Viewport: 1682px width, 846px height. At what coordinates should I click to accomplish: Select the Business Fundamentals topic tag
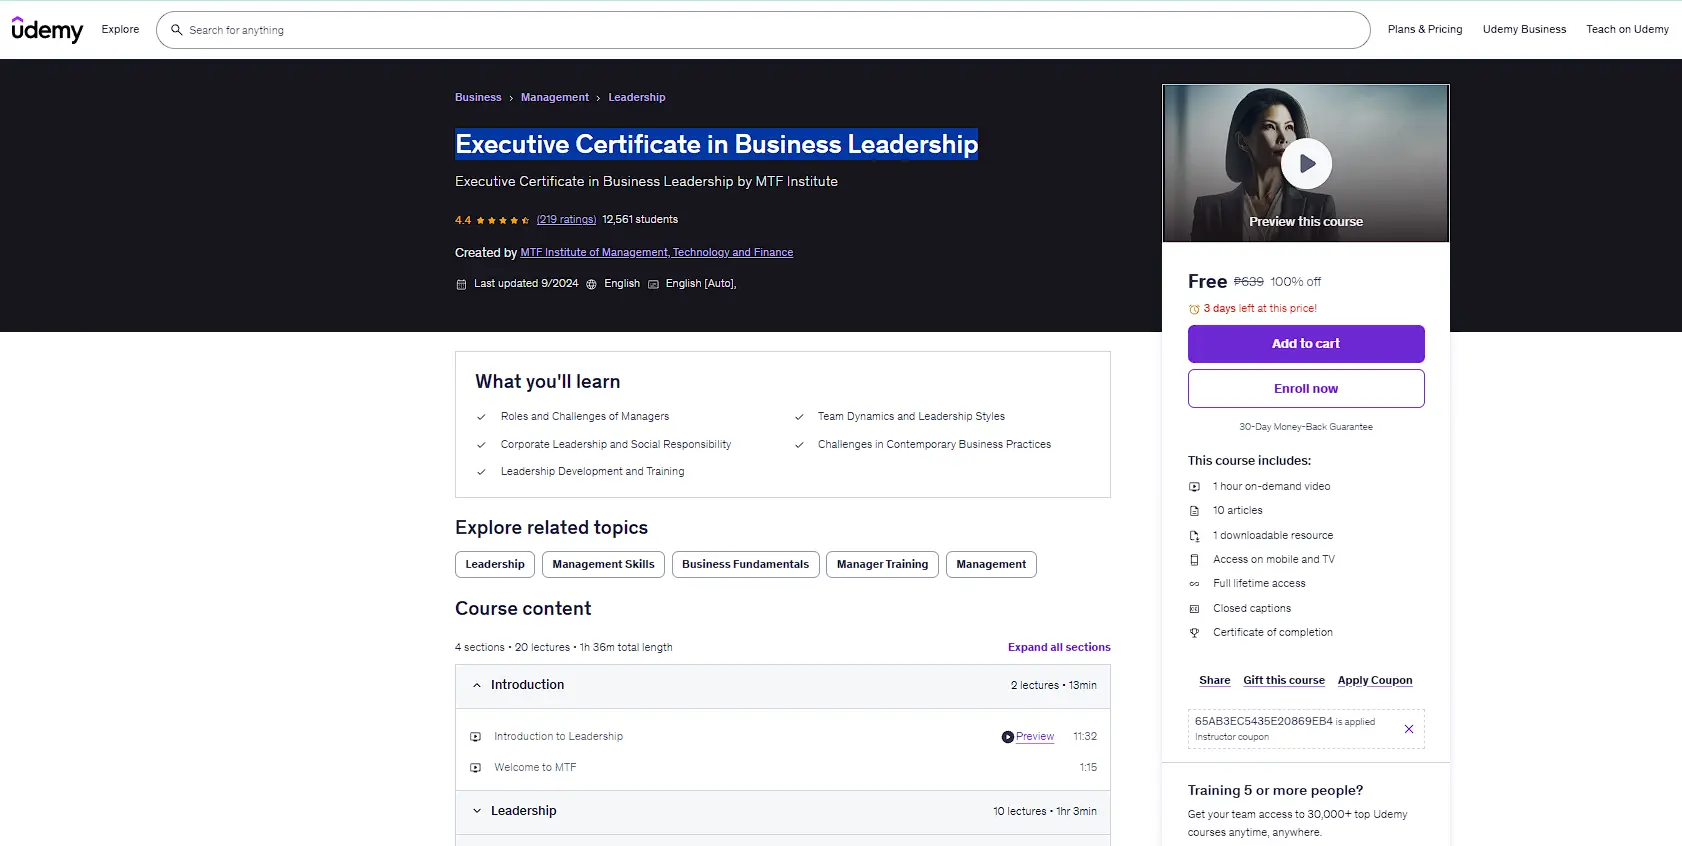(x=746, y=565)
